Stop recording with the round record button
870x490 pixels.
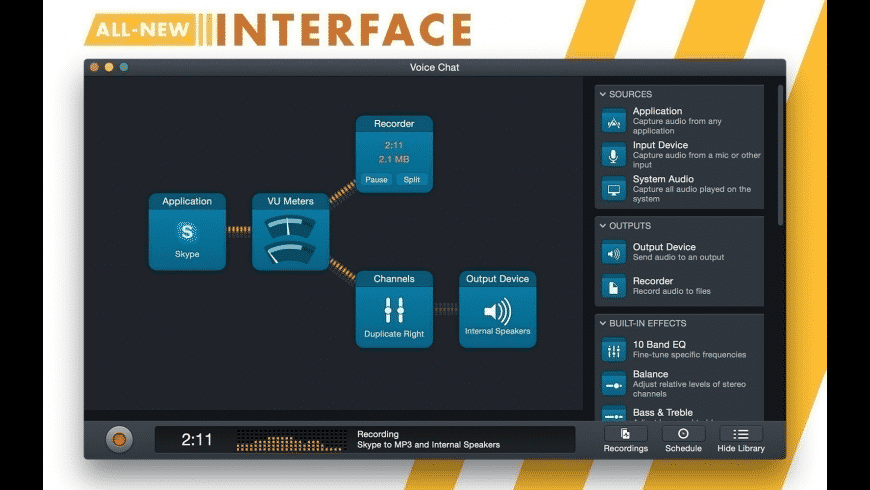click(x=119, y=439)
